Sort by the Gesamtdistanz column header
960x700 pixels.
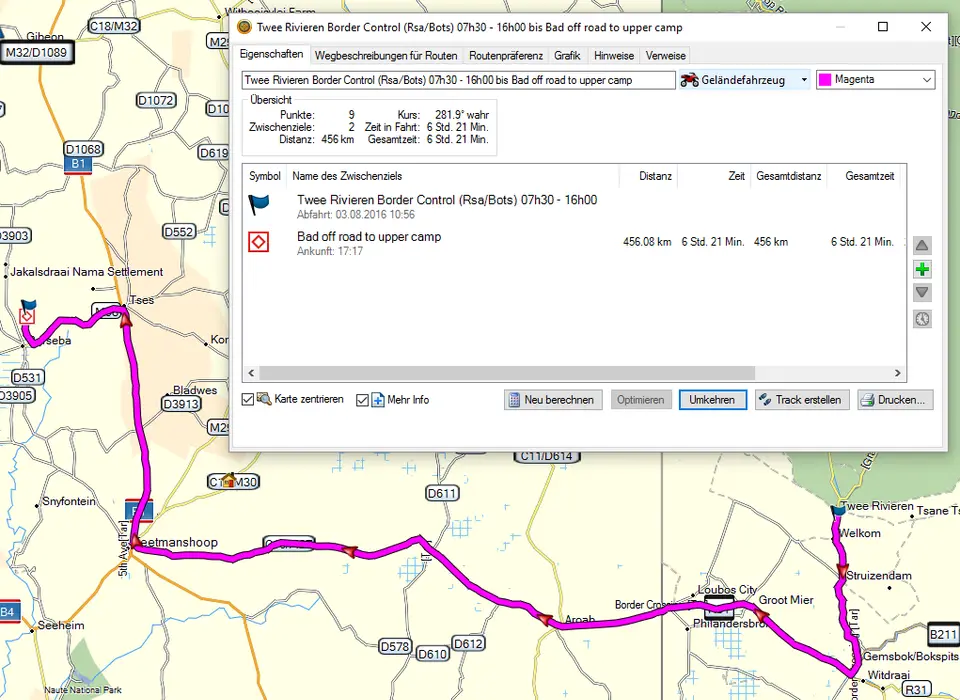(789, 176)
